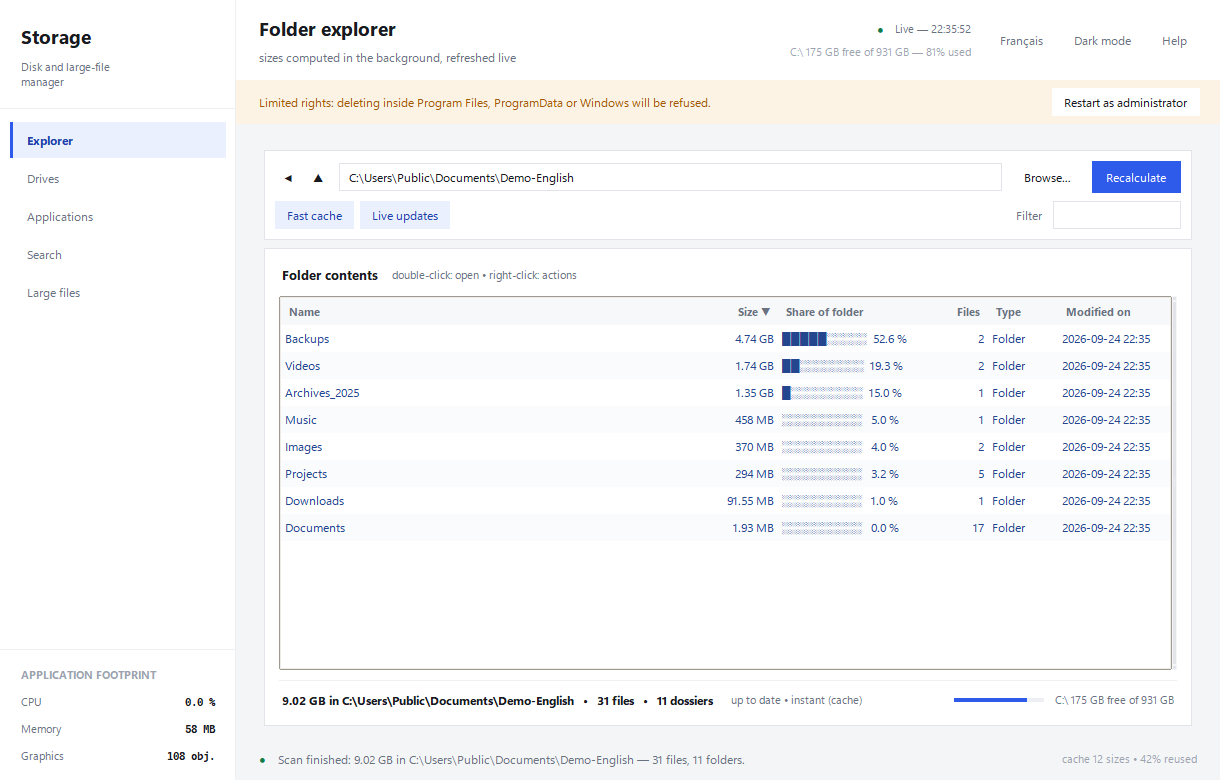
Task: Open the Search section
Action: point(118,255)
